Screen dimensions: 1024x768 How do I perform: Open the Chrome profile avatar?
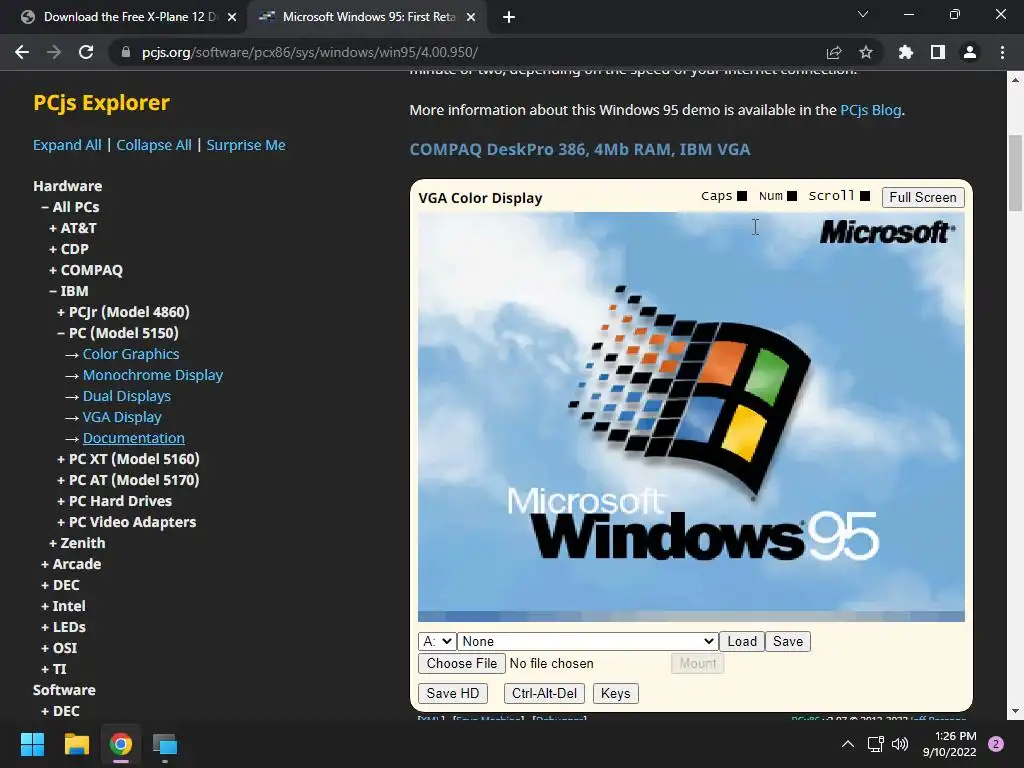click(970, 52)
